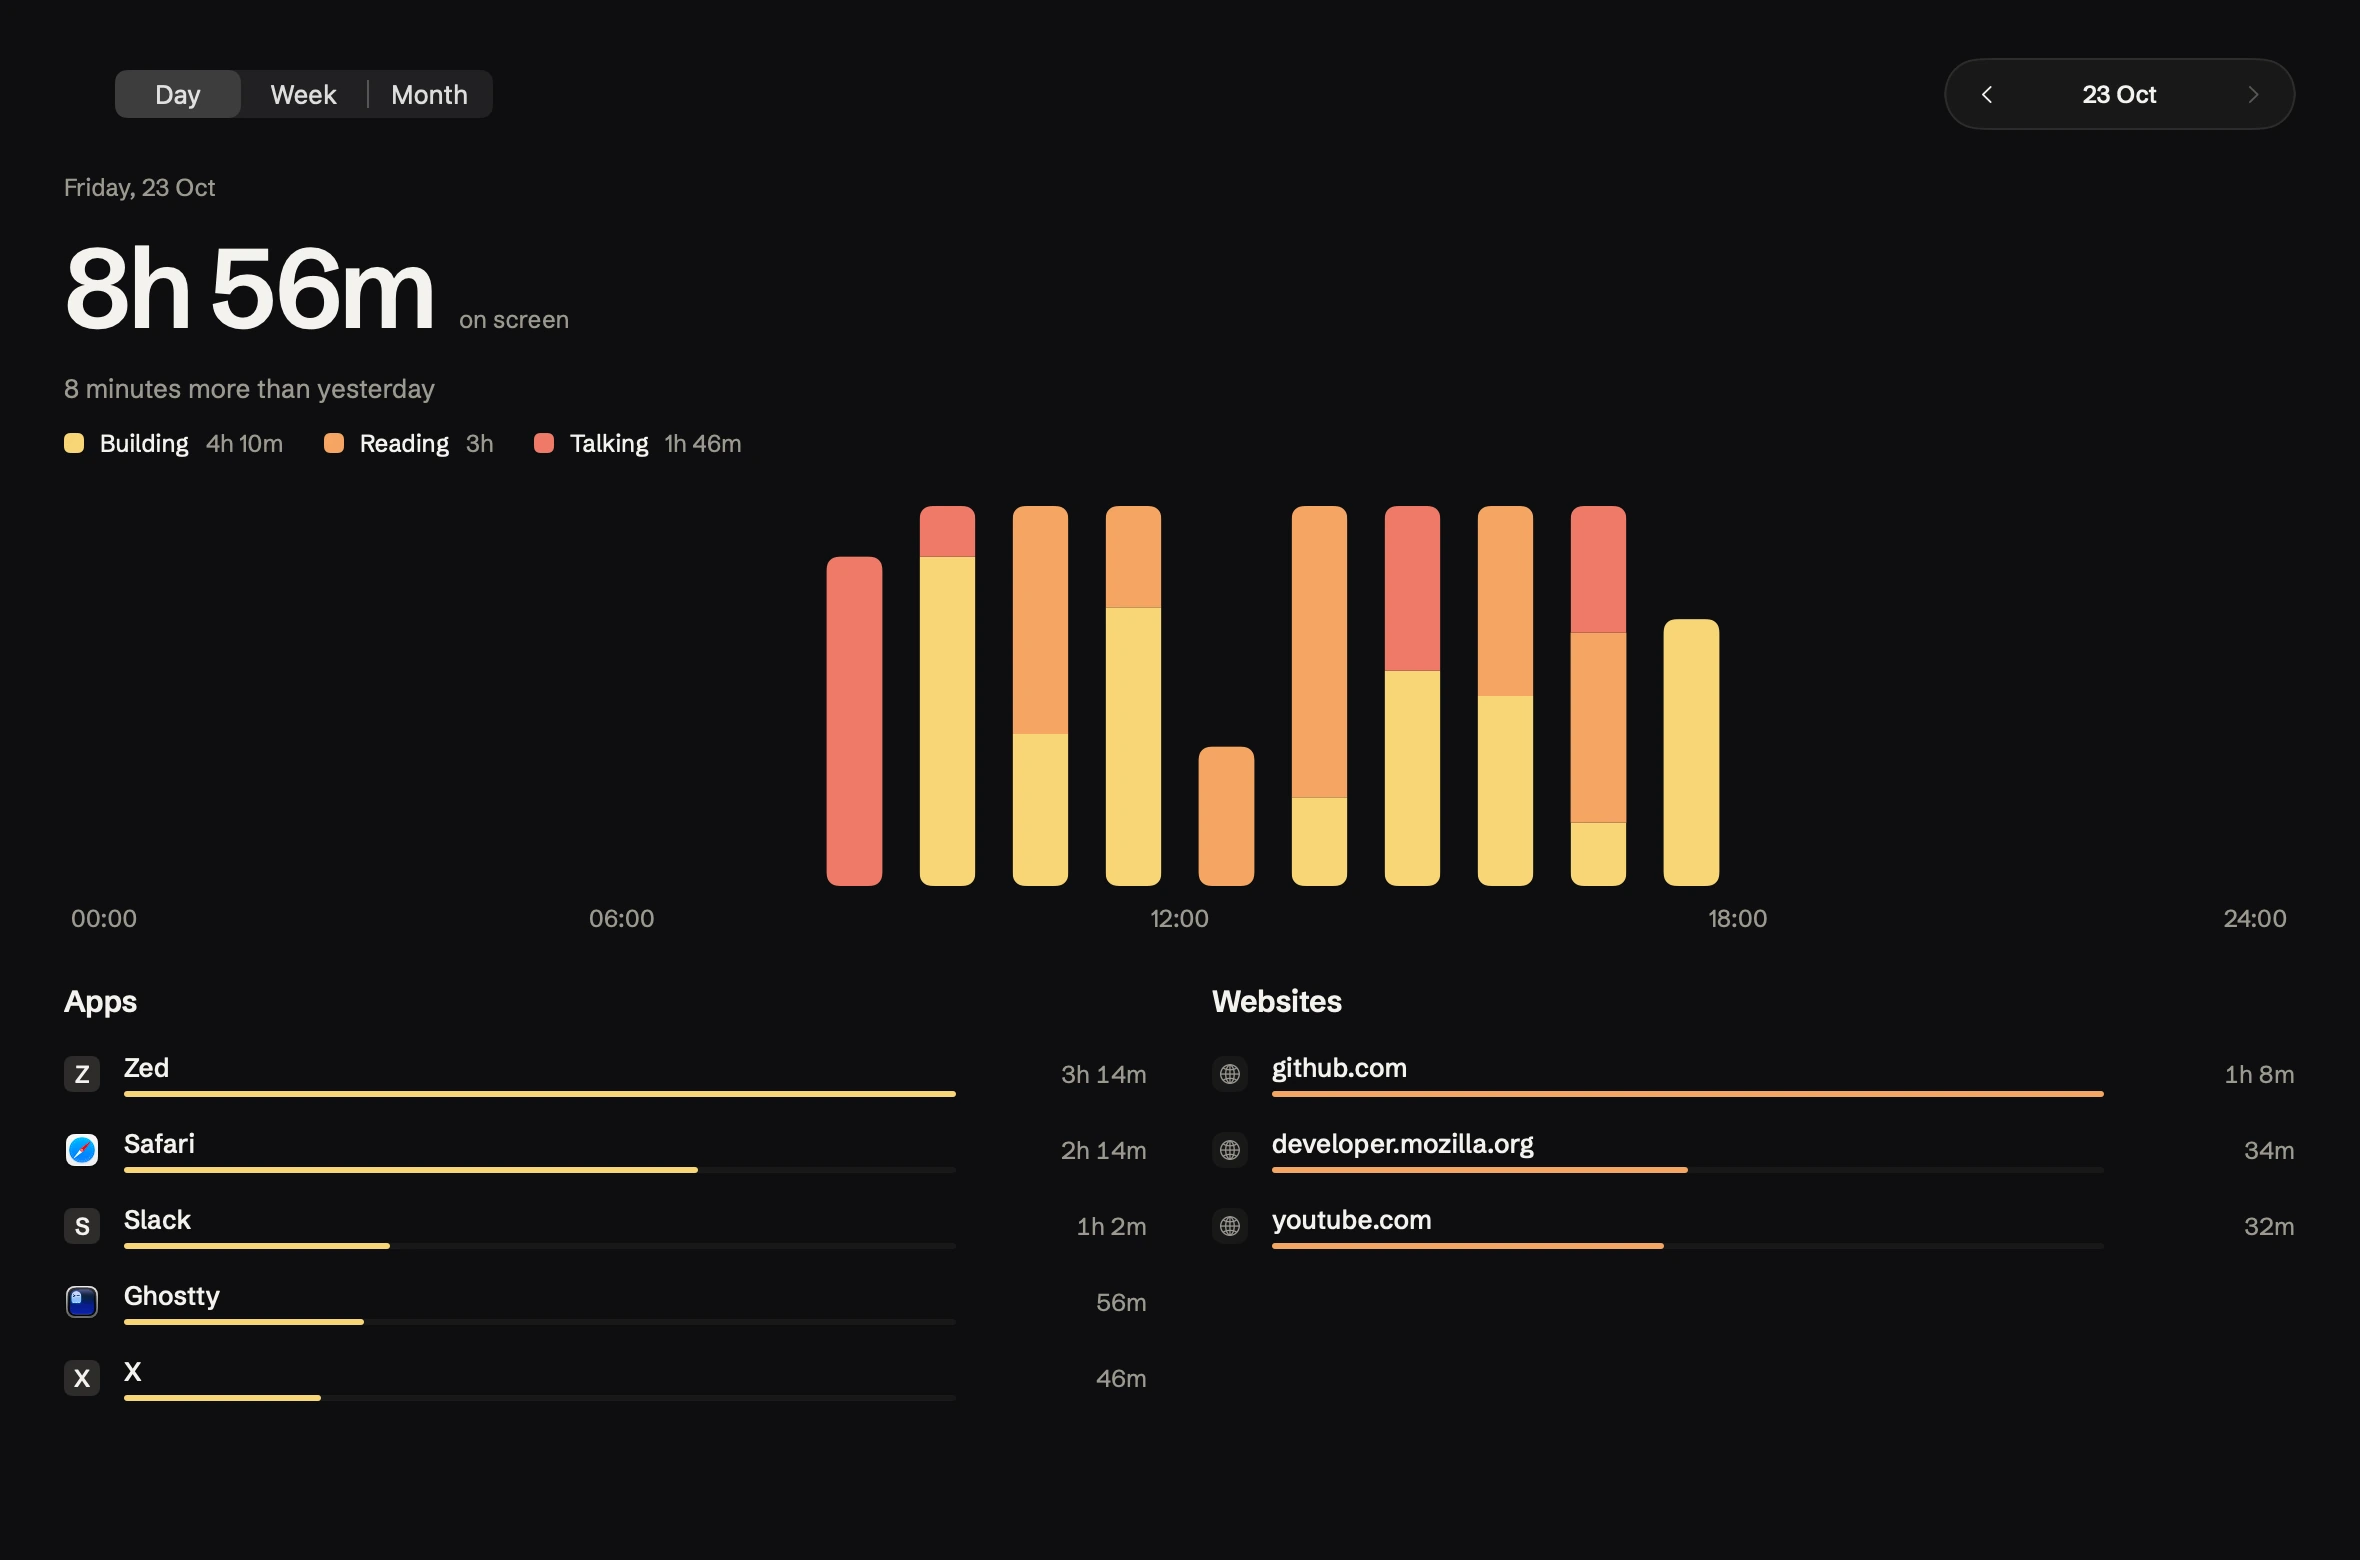The height and width of the screenshot is (1560, 2360).
Task: Click the Safari compass icon
Action: point(82,1150)
